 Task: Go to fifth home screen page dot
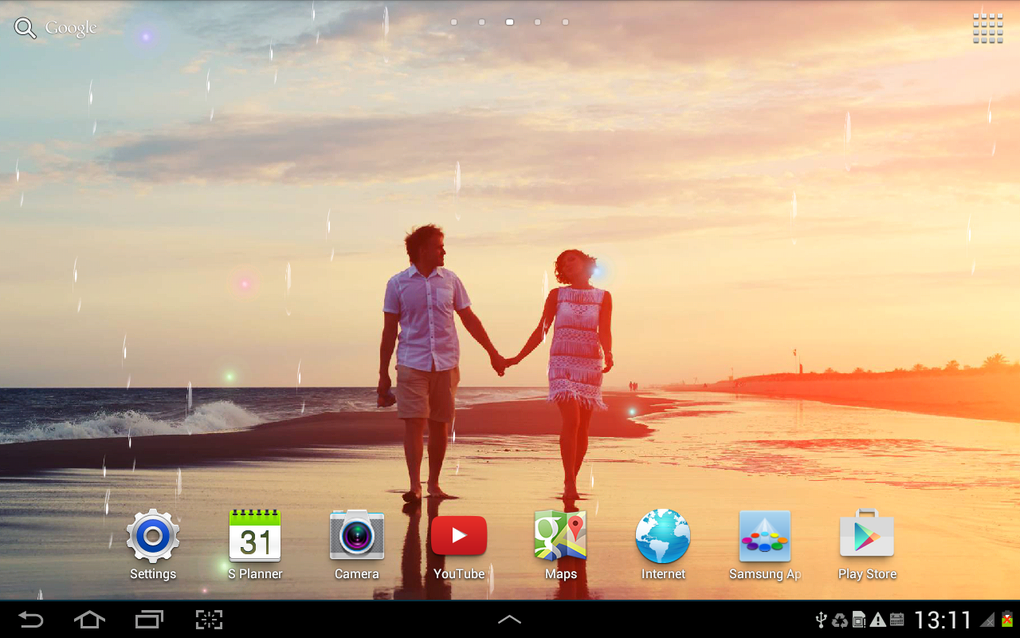(565, 22)
